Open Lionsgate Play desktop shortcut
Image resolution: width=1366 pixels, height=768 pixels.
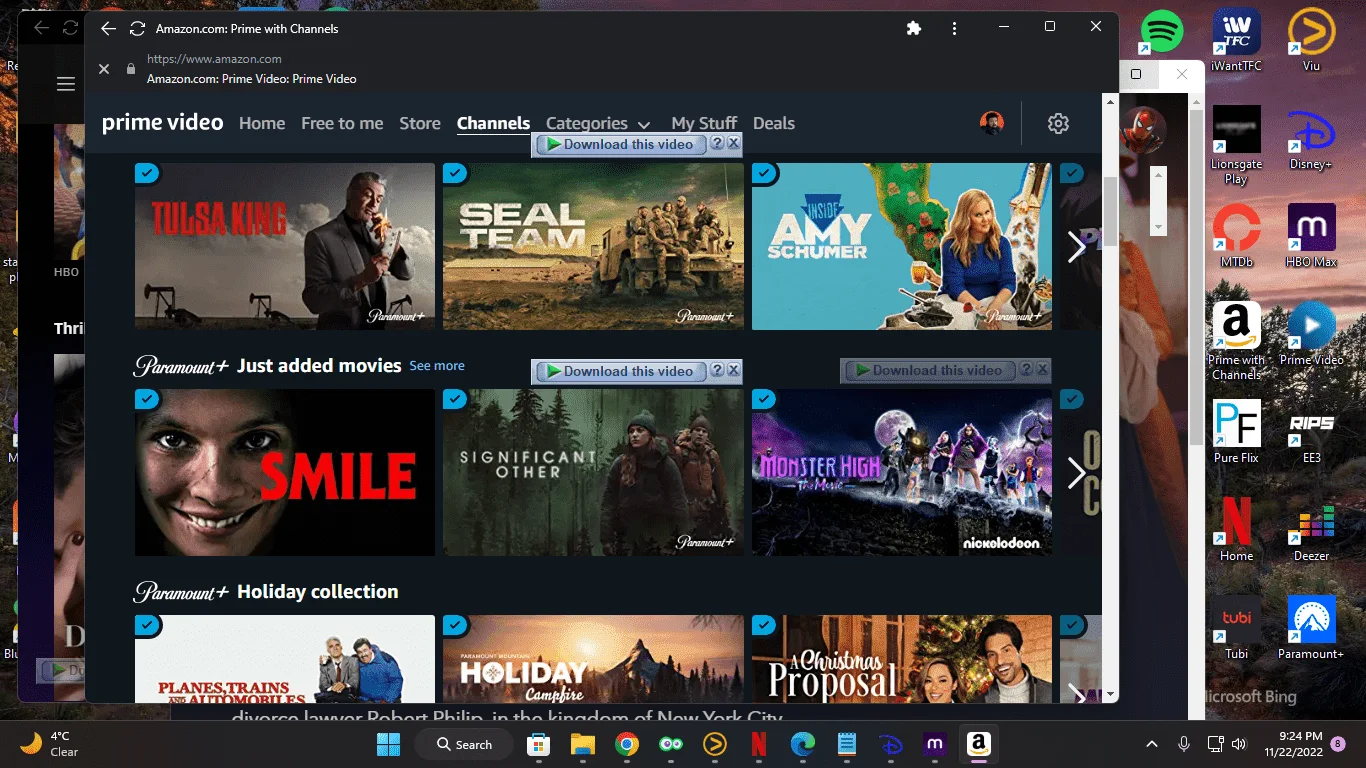coord(1236,145)
